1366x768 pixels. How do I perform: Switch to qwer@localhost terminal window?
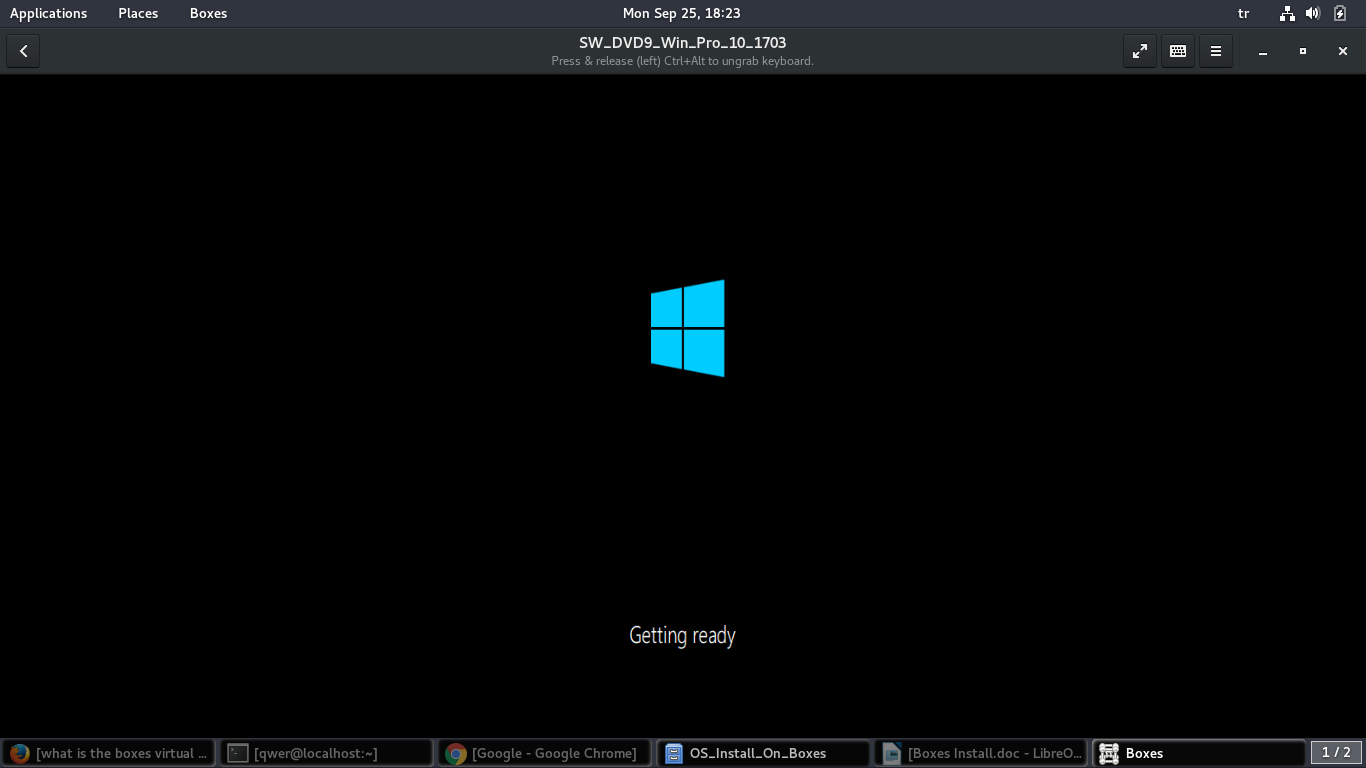(326, 753)
